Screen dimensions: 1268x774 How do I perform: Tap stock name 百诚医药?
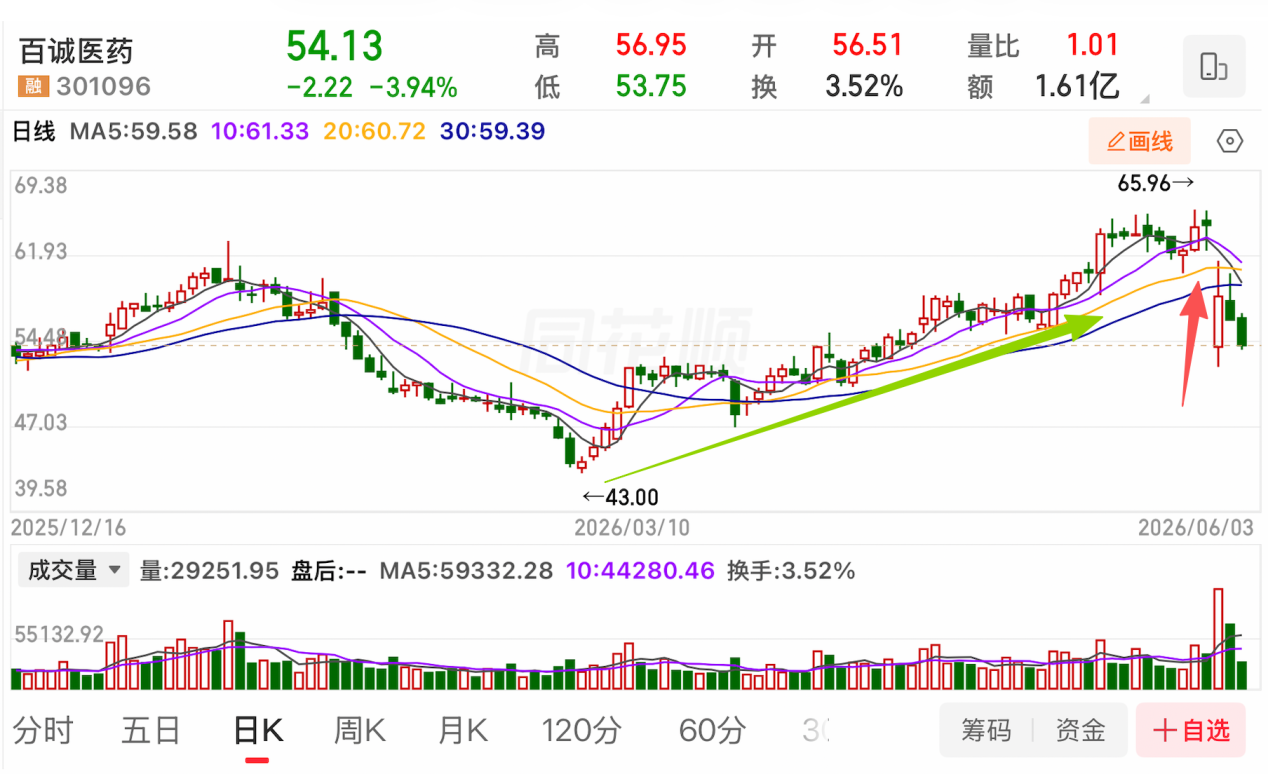pos(75,51)
